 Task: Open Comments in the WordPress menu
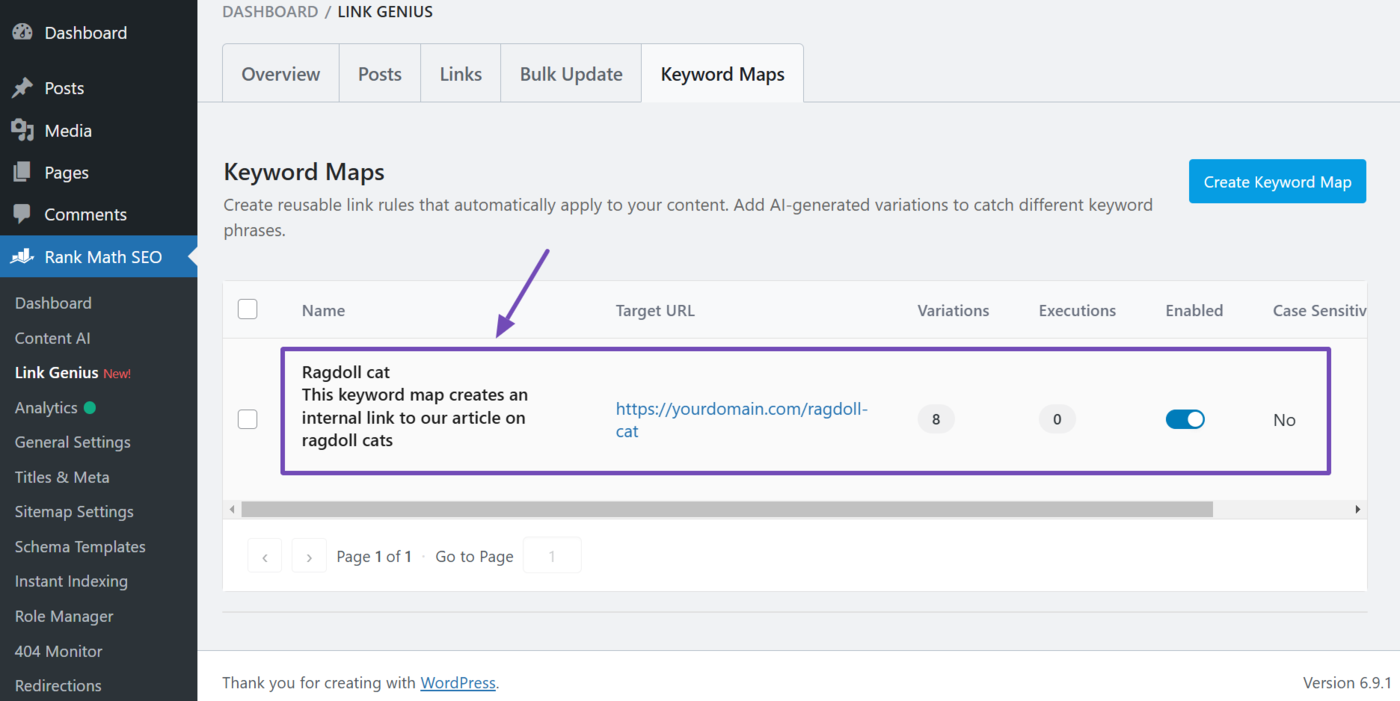point(85,215)
